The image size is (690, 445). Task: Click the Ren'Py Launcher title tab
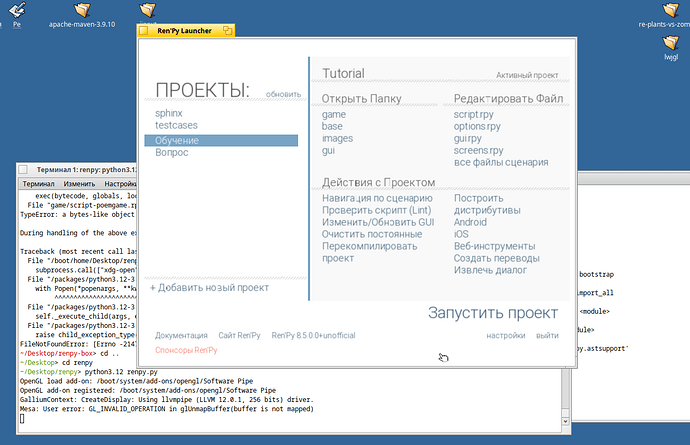point(184,30)
